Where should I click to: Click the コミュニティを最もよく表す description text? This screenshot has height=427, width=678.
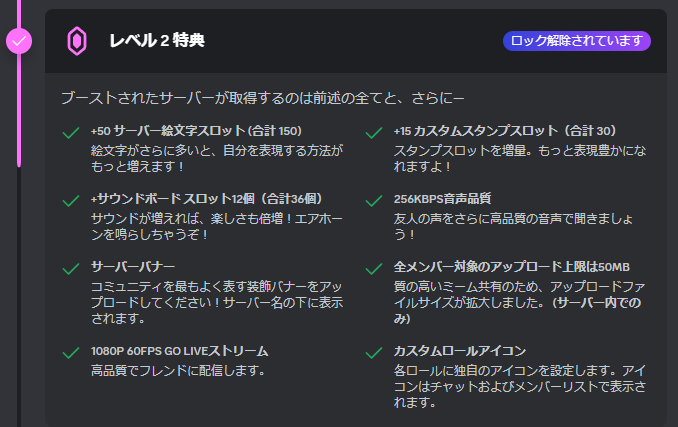click(x=217, y=303)
